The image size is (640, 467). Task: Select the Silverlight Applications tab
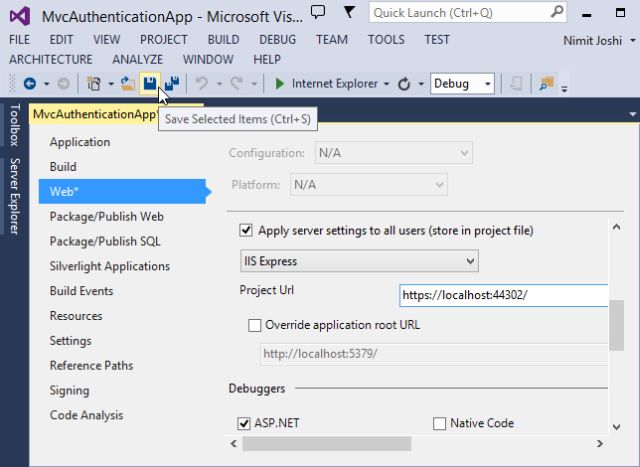pos(110,266)
